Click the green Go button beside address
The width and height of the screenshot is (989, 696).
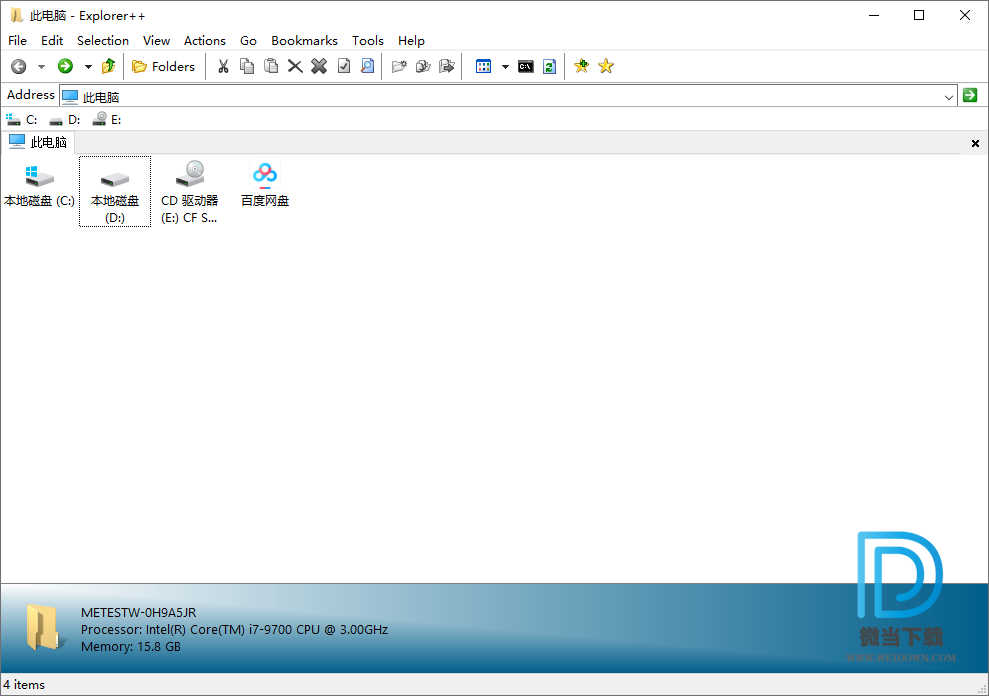[970, 95]
